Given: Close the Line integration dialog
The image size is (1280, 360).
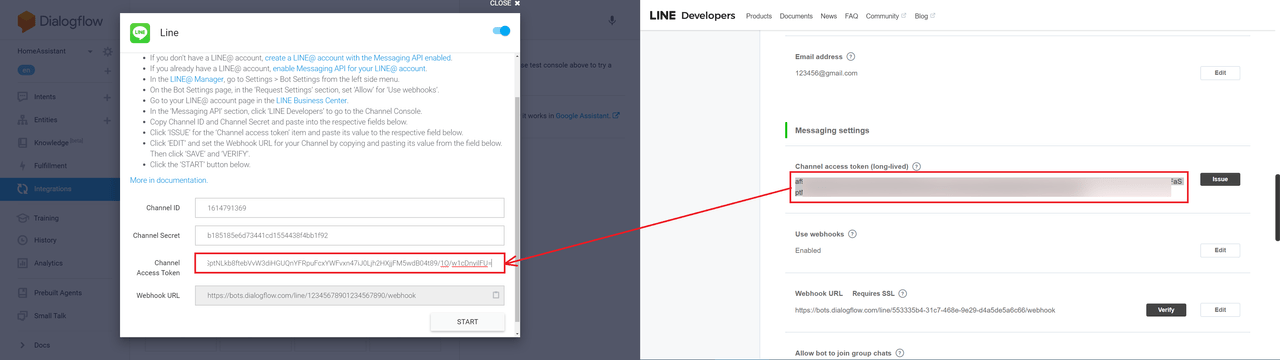Looking at the screenshot, I should [505, 3].
